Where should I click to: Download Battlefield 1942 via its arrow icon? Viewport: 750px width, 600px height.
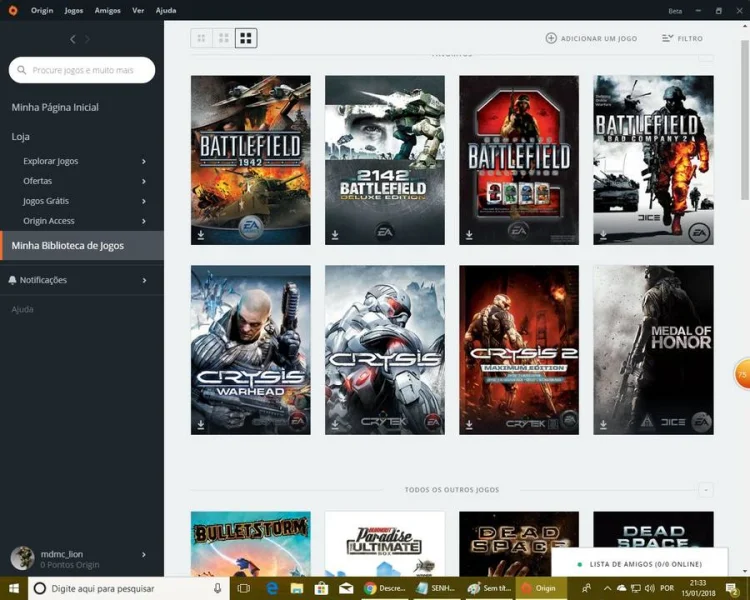tap(201, 234)
